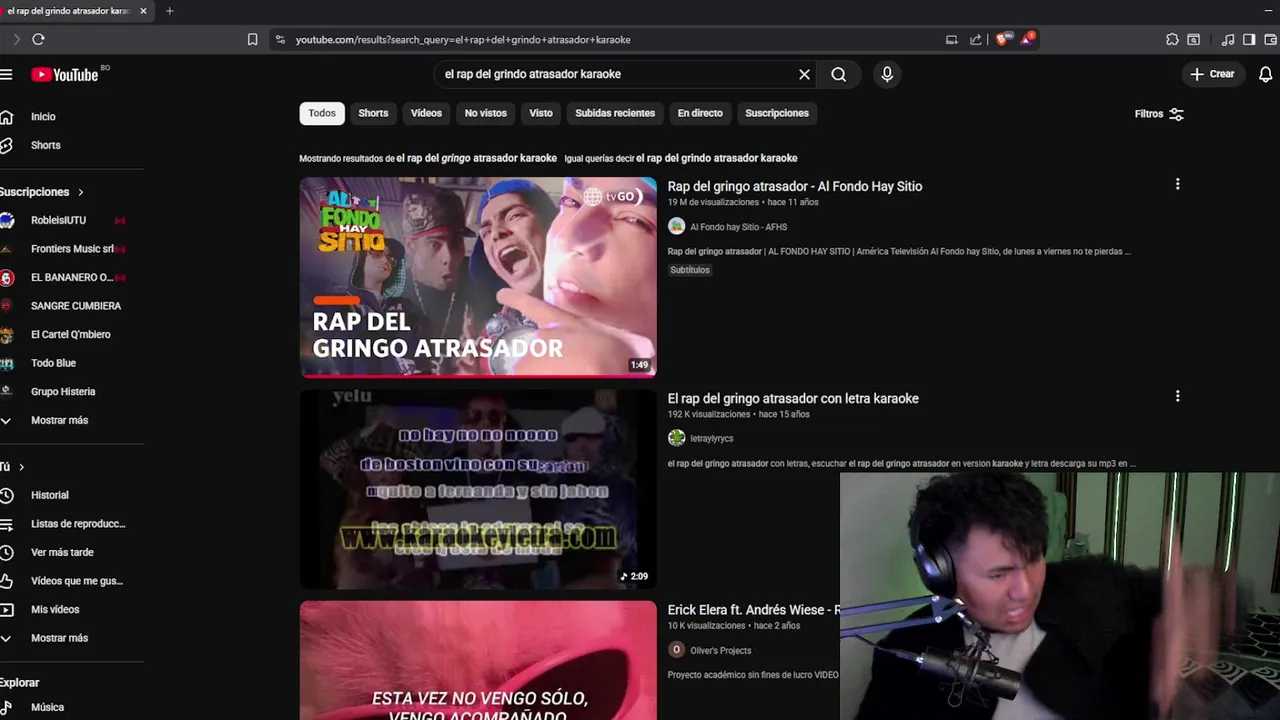Filter results by Vídeos chip
1280x720 pixels.
coord(426,113)
